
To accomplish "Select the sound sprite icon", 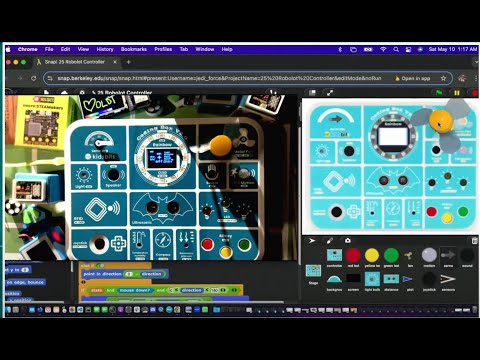I will [467, 255].
